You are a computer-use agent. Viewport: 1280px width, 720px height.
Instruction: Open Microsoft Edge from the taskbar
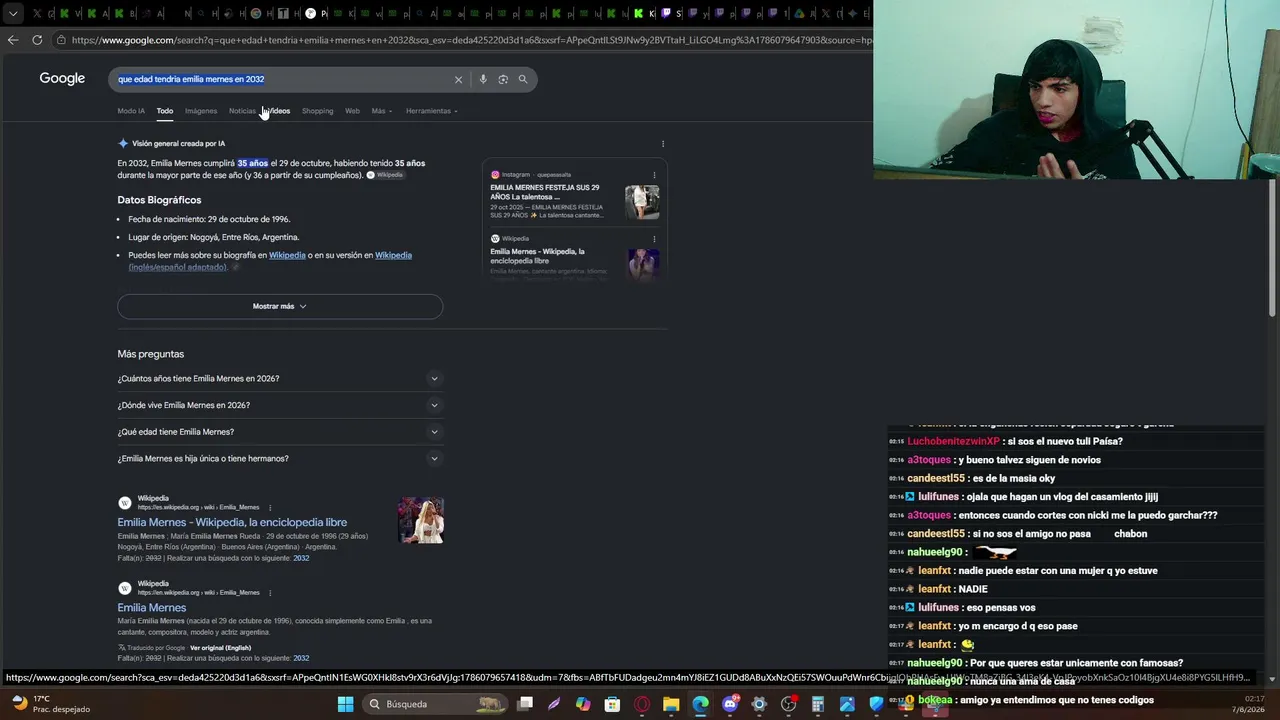click(700, 704)
